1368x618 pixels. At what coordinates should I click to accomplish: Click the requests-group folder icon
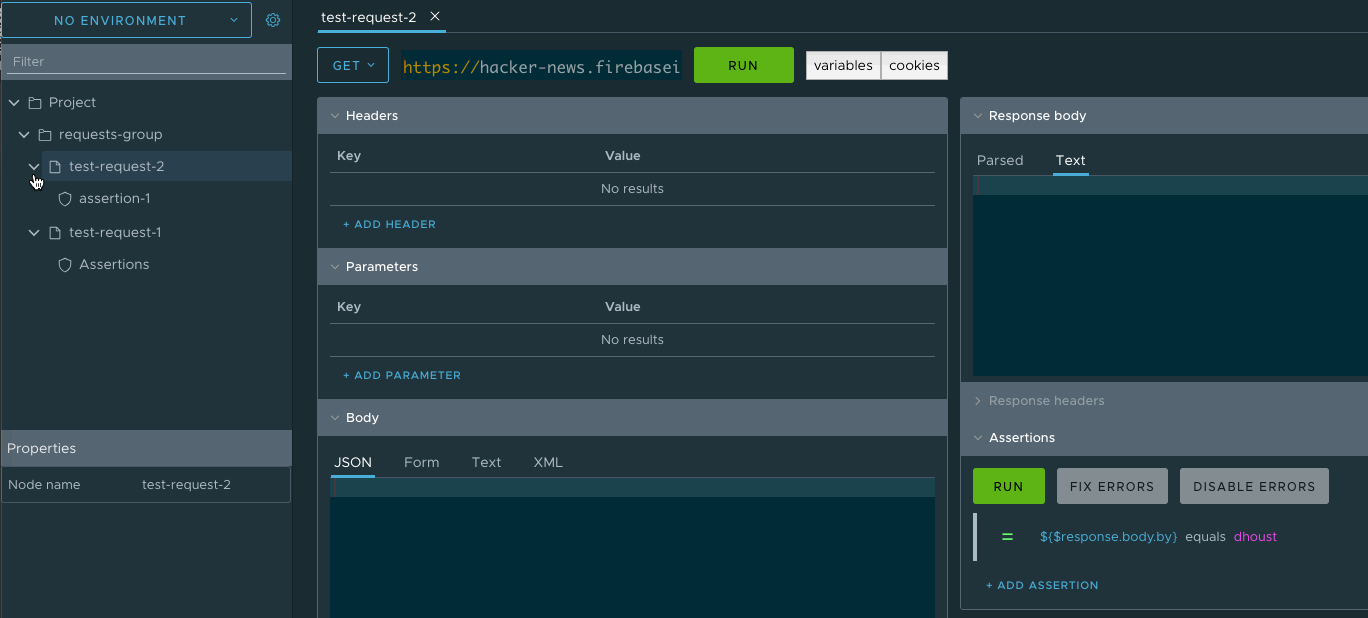45,135
